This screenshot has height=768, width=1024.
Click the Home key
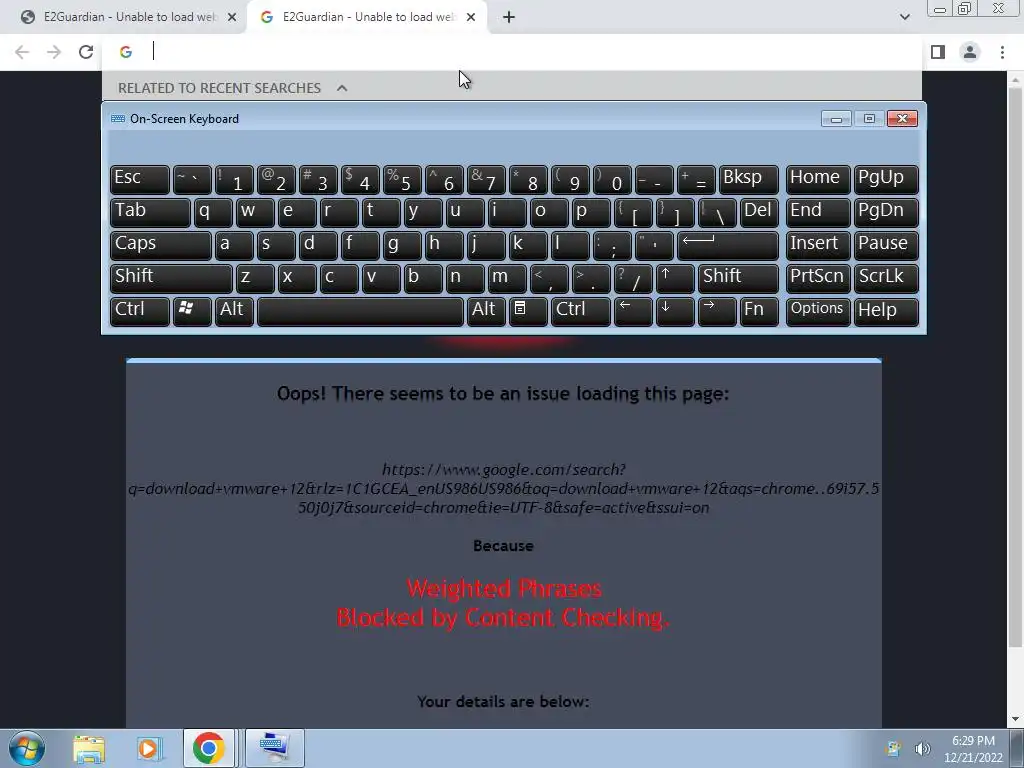click(818, 179)
